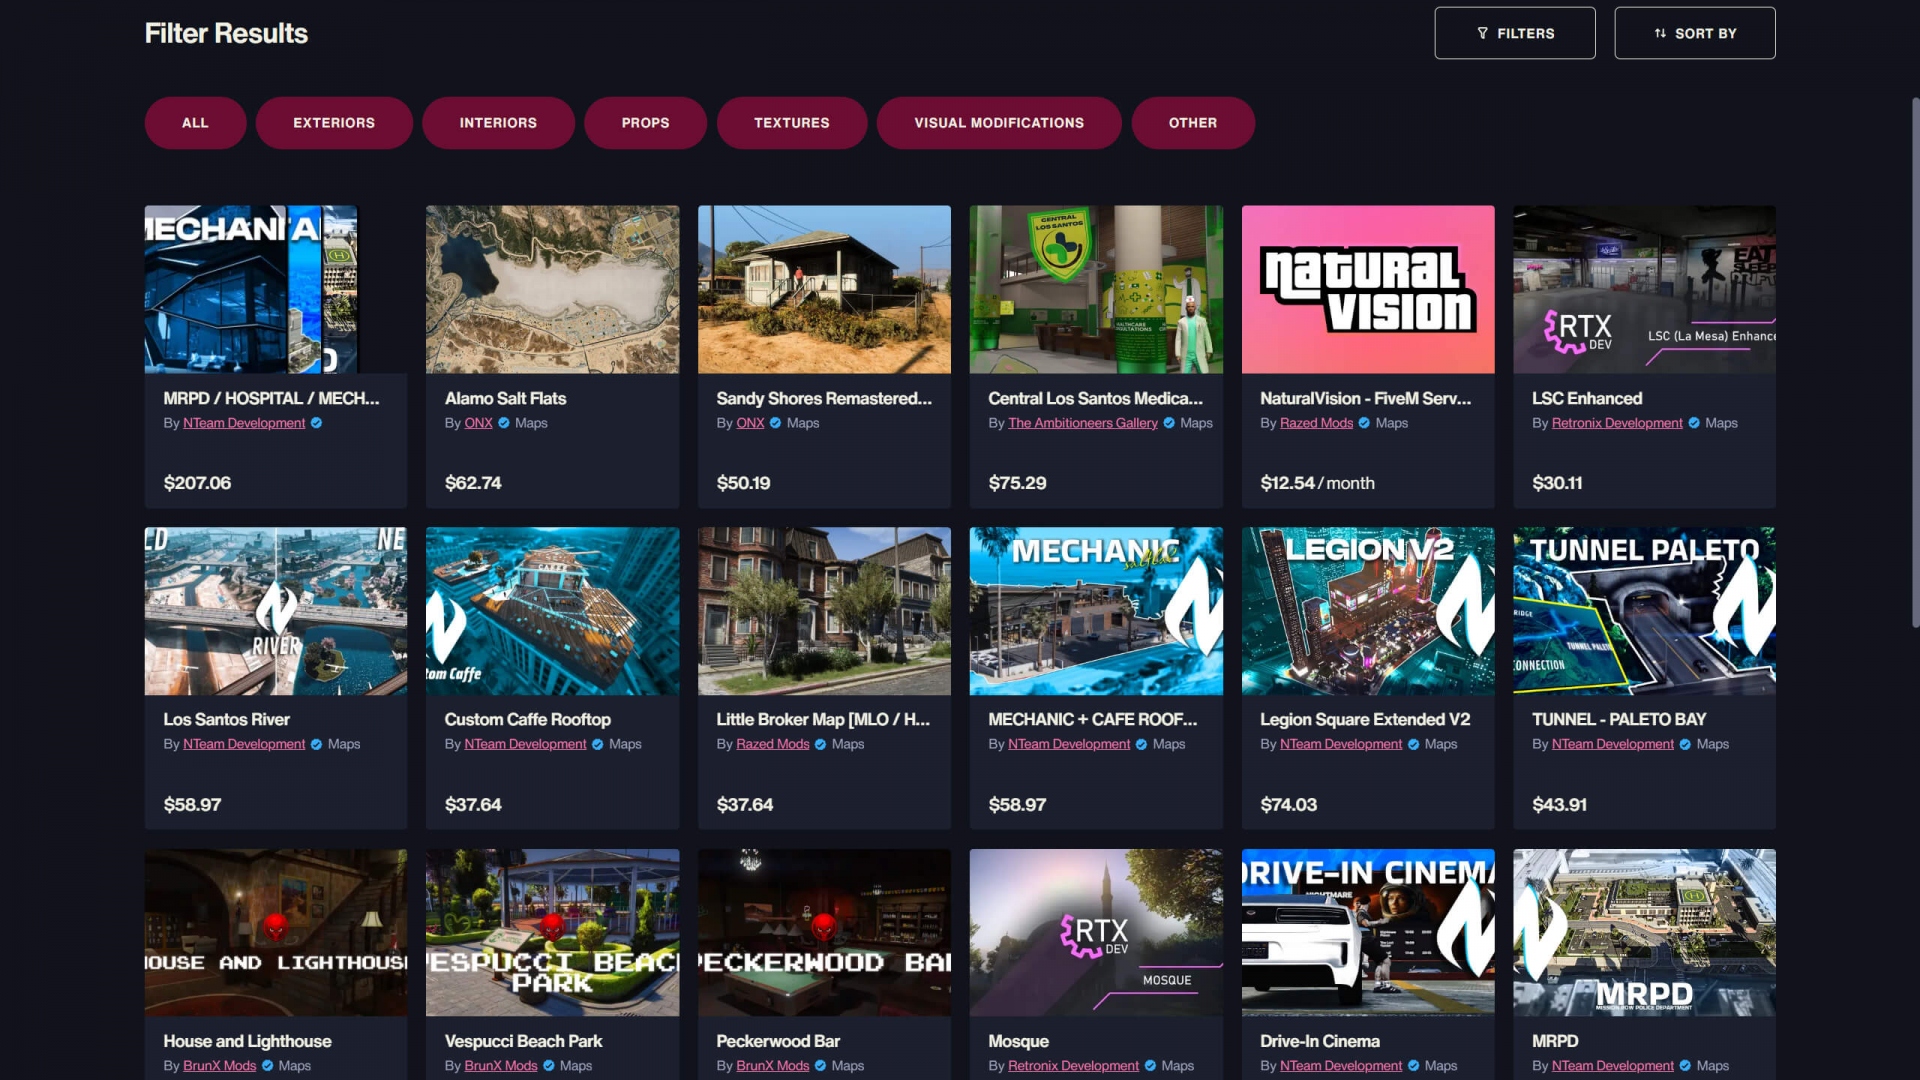Visit the Razed Mods link on Little Broker Map
The height and width of the screenshot is (1080, 1920).
(772, 744)
